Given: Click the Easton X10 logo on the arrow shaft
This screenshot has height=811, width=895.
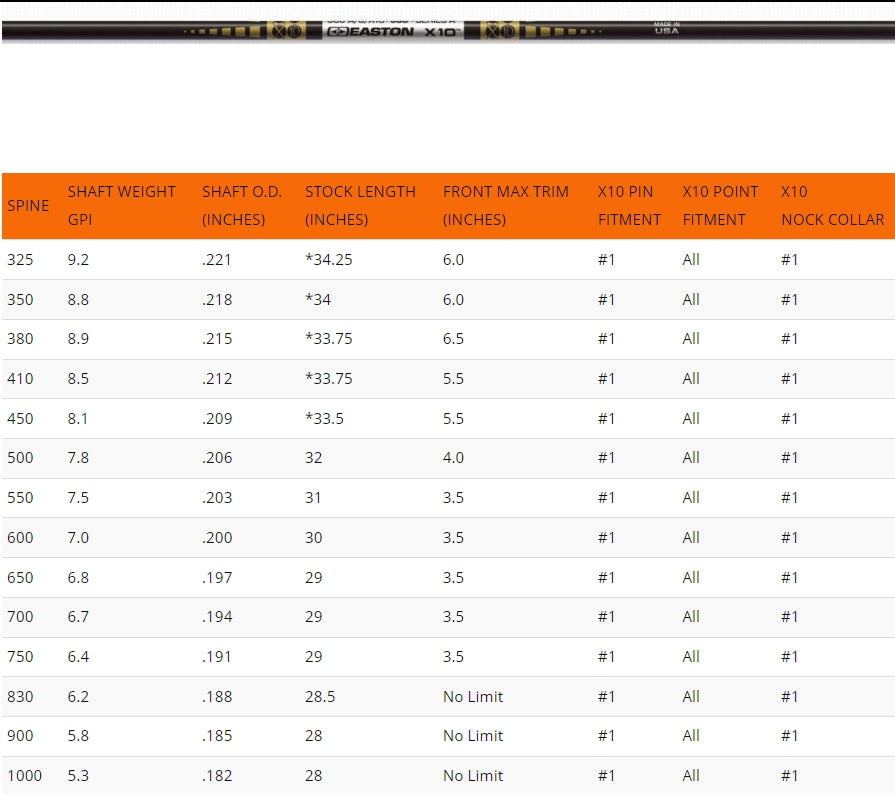Looking at the screenshot, I should (393, 31).
